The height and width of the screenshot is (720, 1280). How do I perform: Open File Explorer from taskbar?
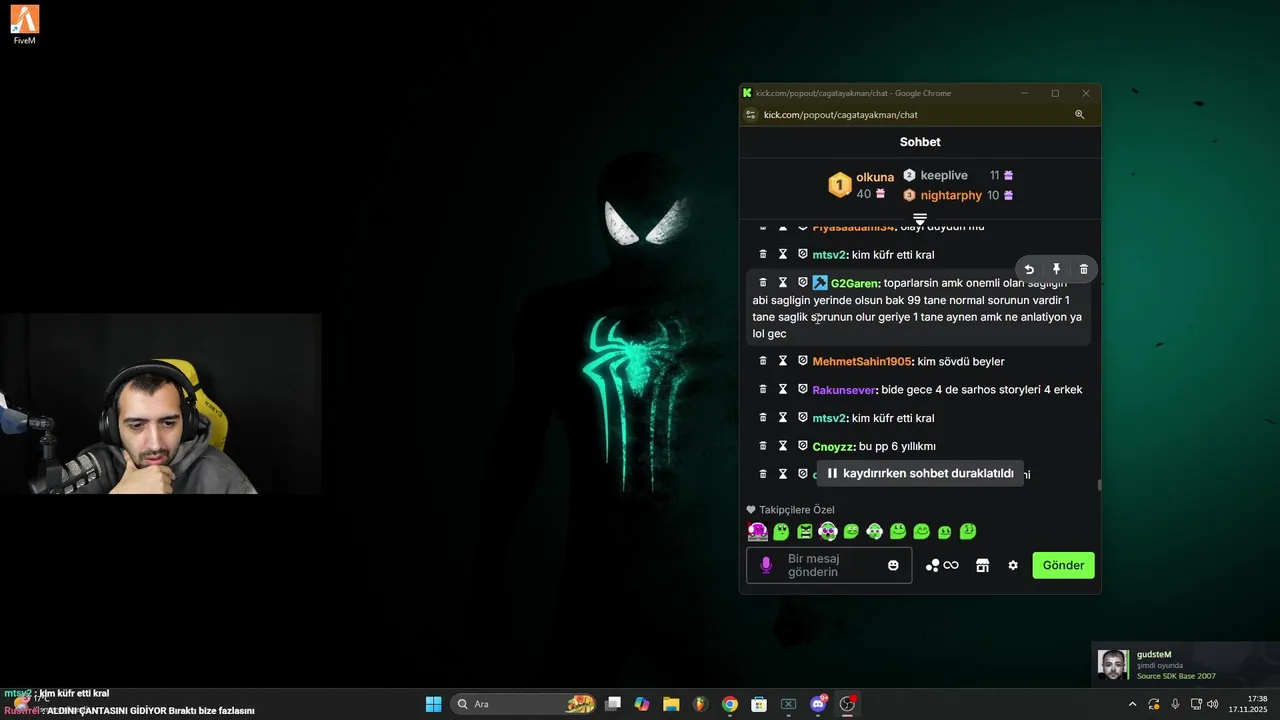pos(671,704)
